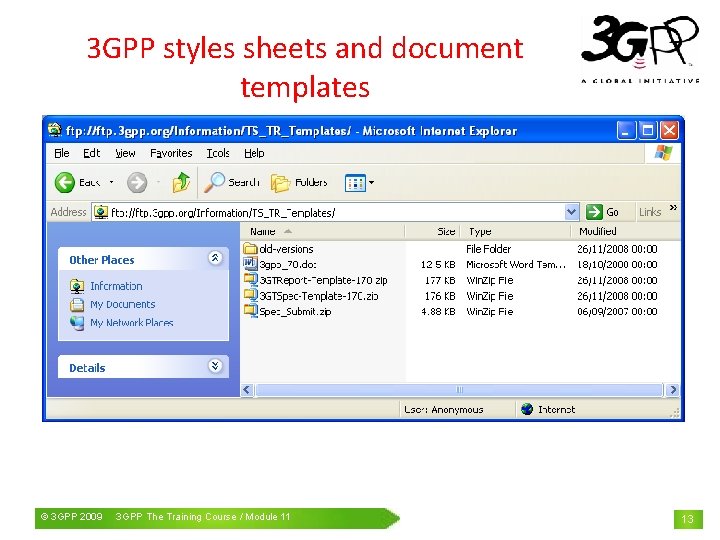Sort by the Type column header
The image size is (720, 540).
[x=515, y=231]
